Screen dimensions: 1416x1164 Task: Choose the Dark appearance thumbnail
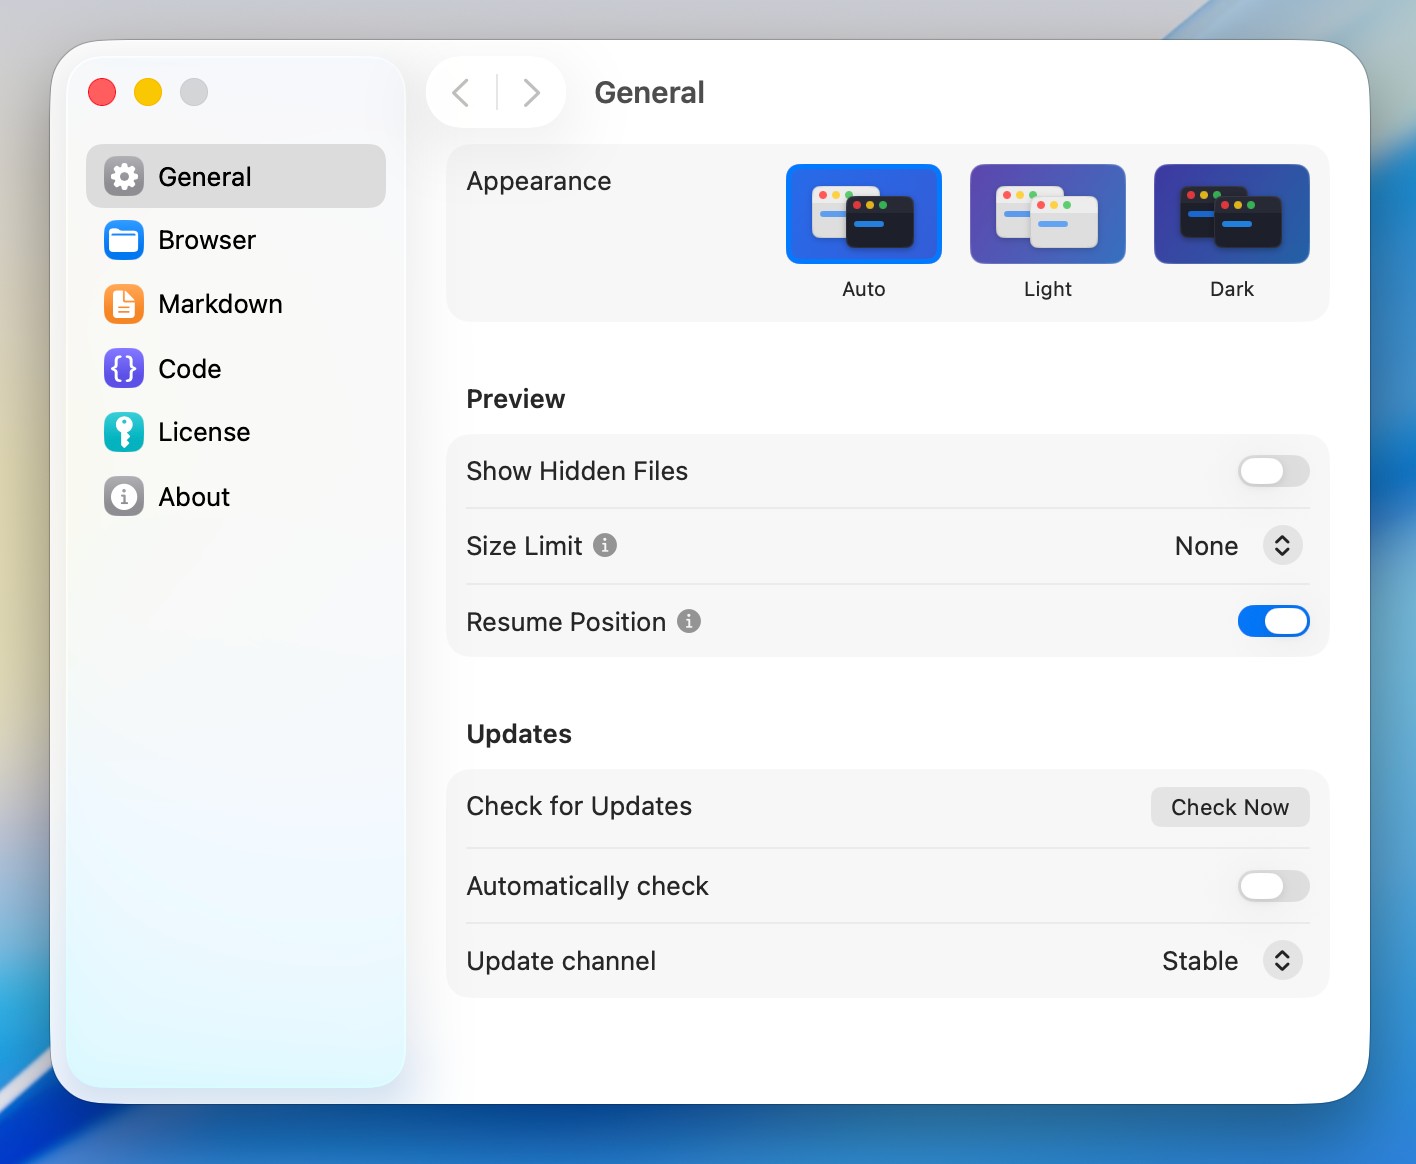(x=1231, y=214)
